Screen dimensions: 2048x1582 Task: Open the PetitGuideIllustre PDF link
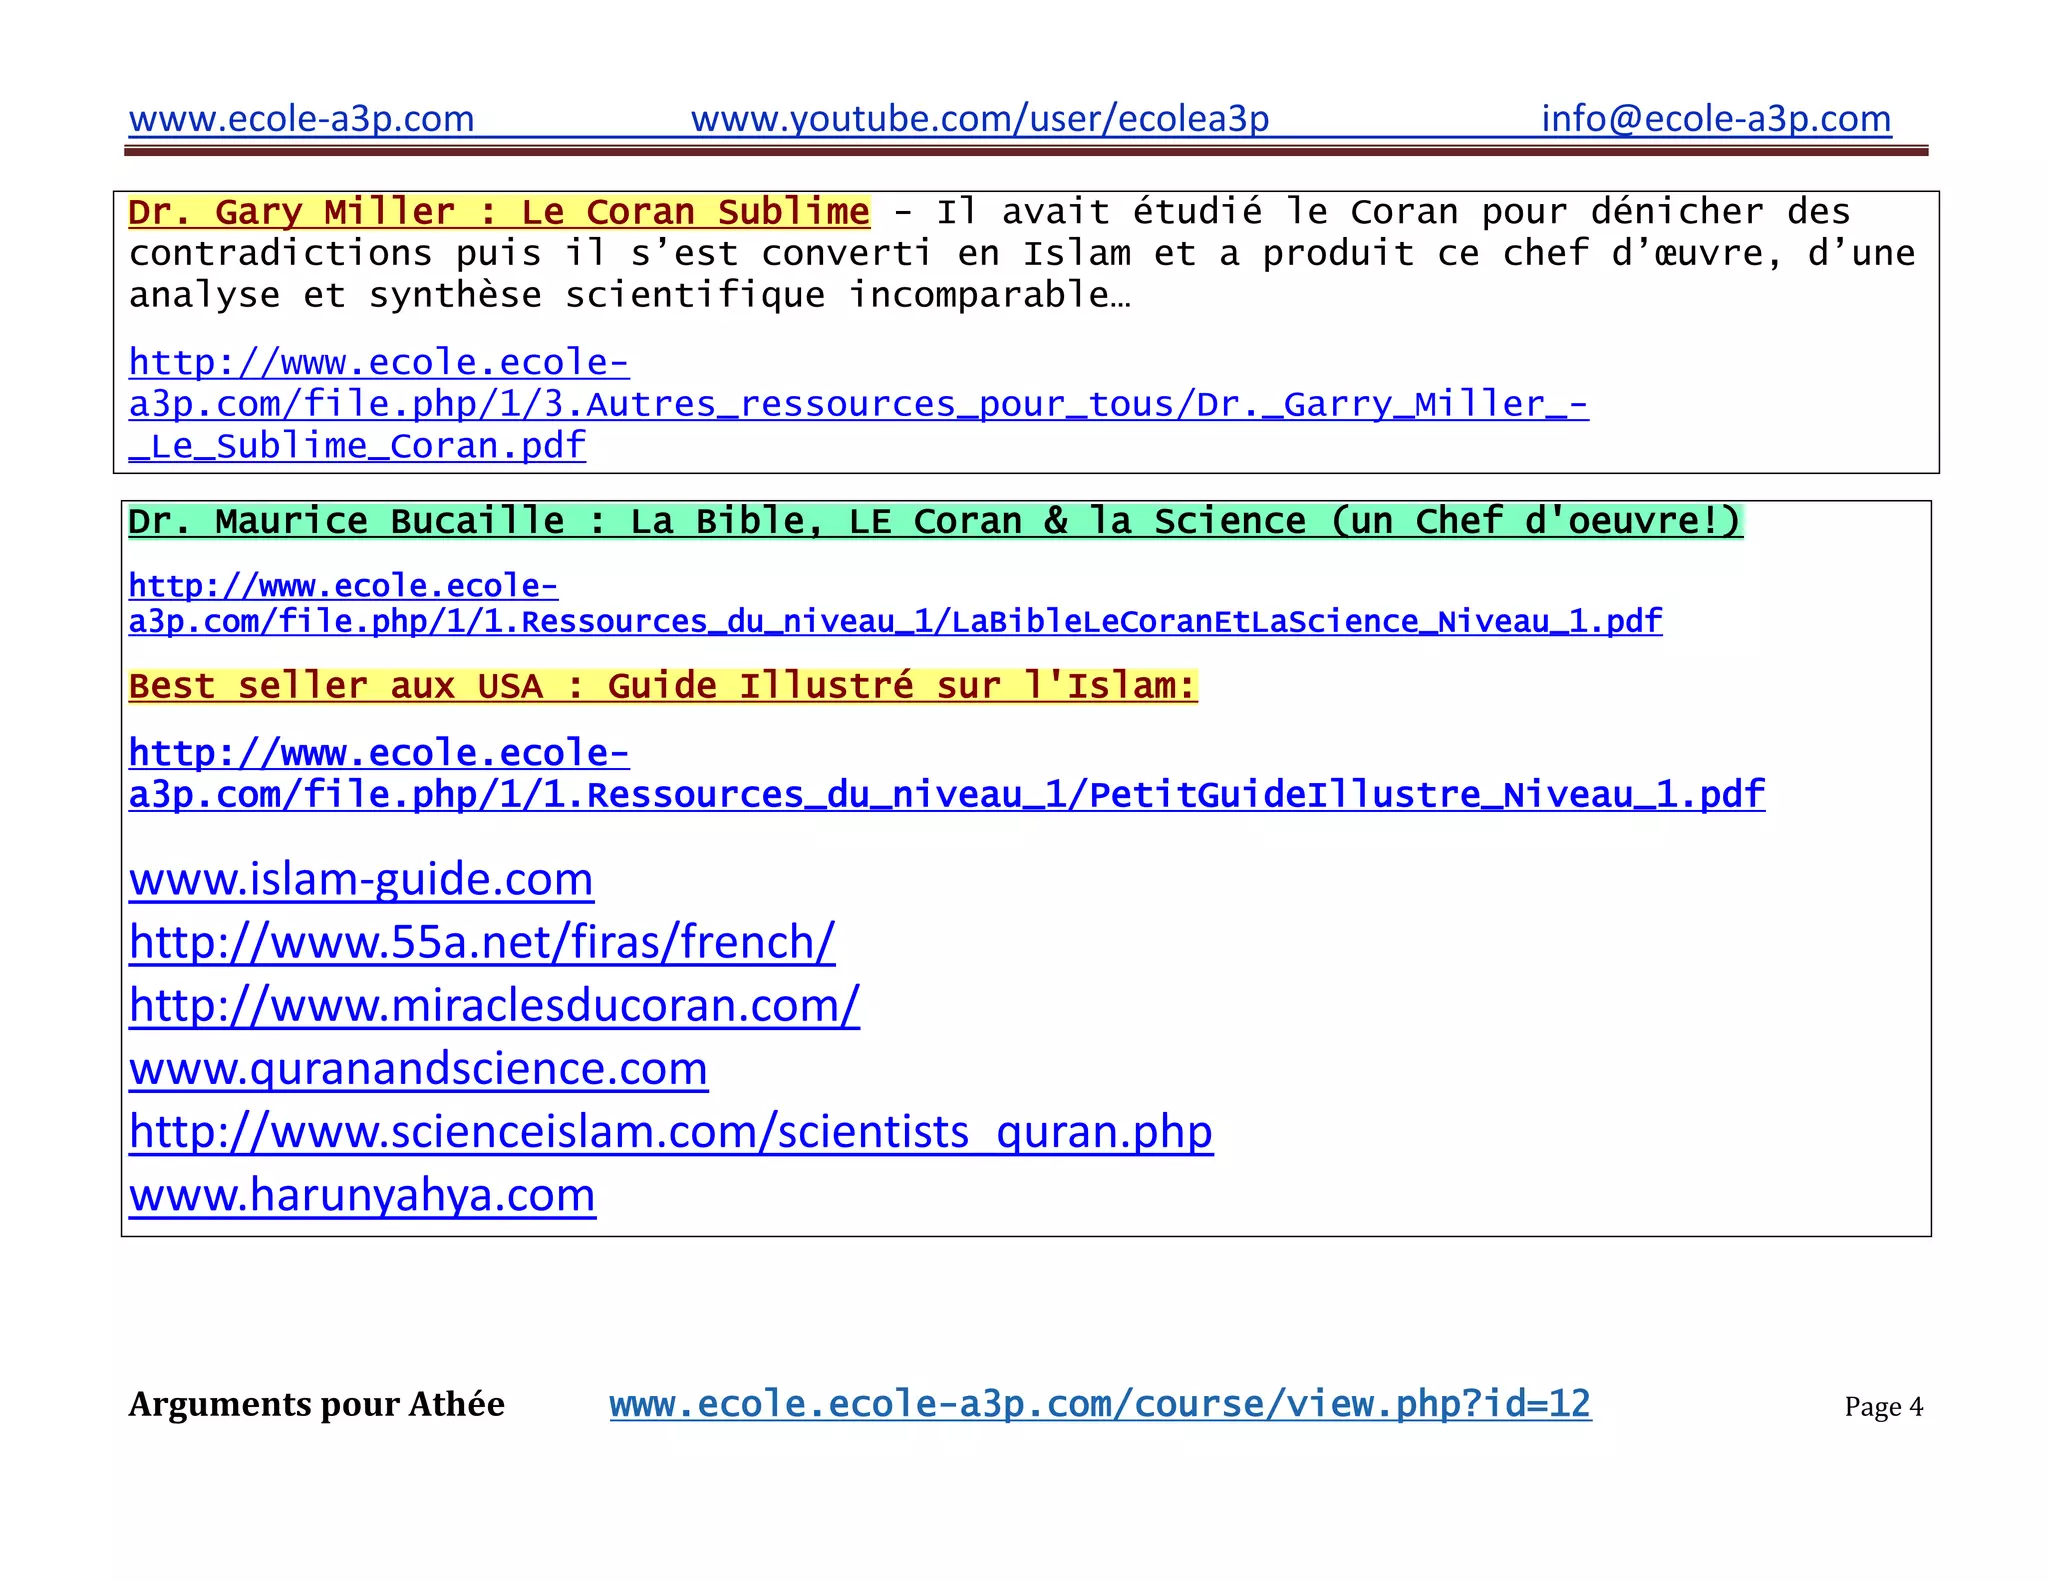pos(946,773)
